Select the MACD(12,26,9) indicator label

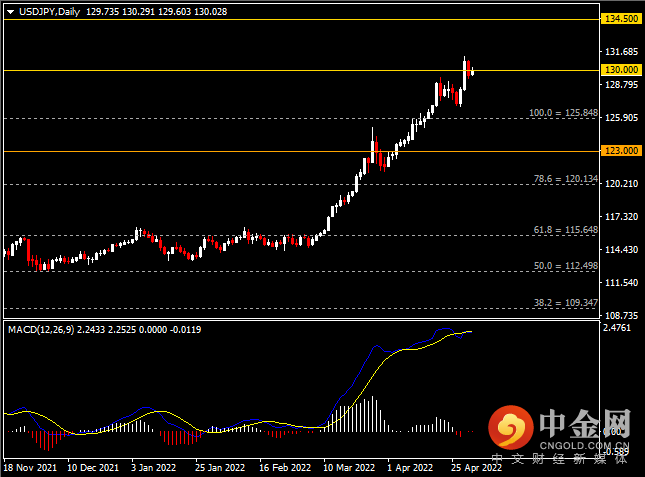point(41,330)
